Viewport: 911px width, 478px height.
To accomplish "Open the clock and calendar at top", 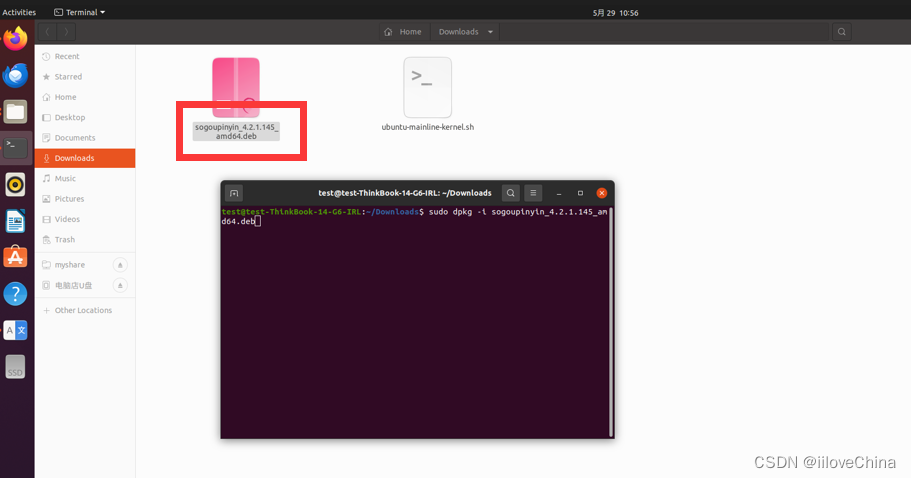I will tap(615, 13).
